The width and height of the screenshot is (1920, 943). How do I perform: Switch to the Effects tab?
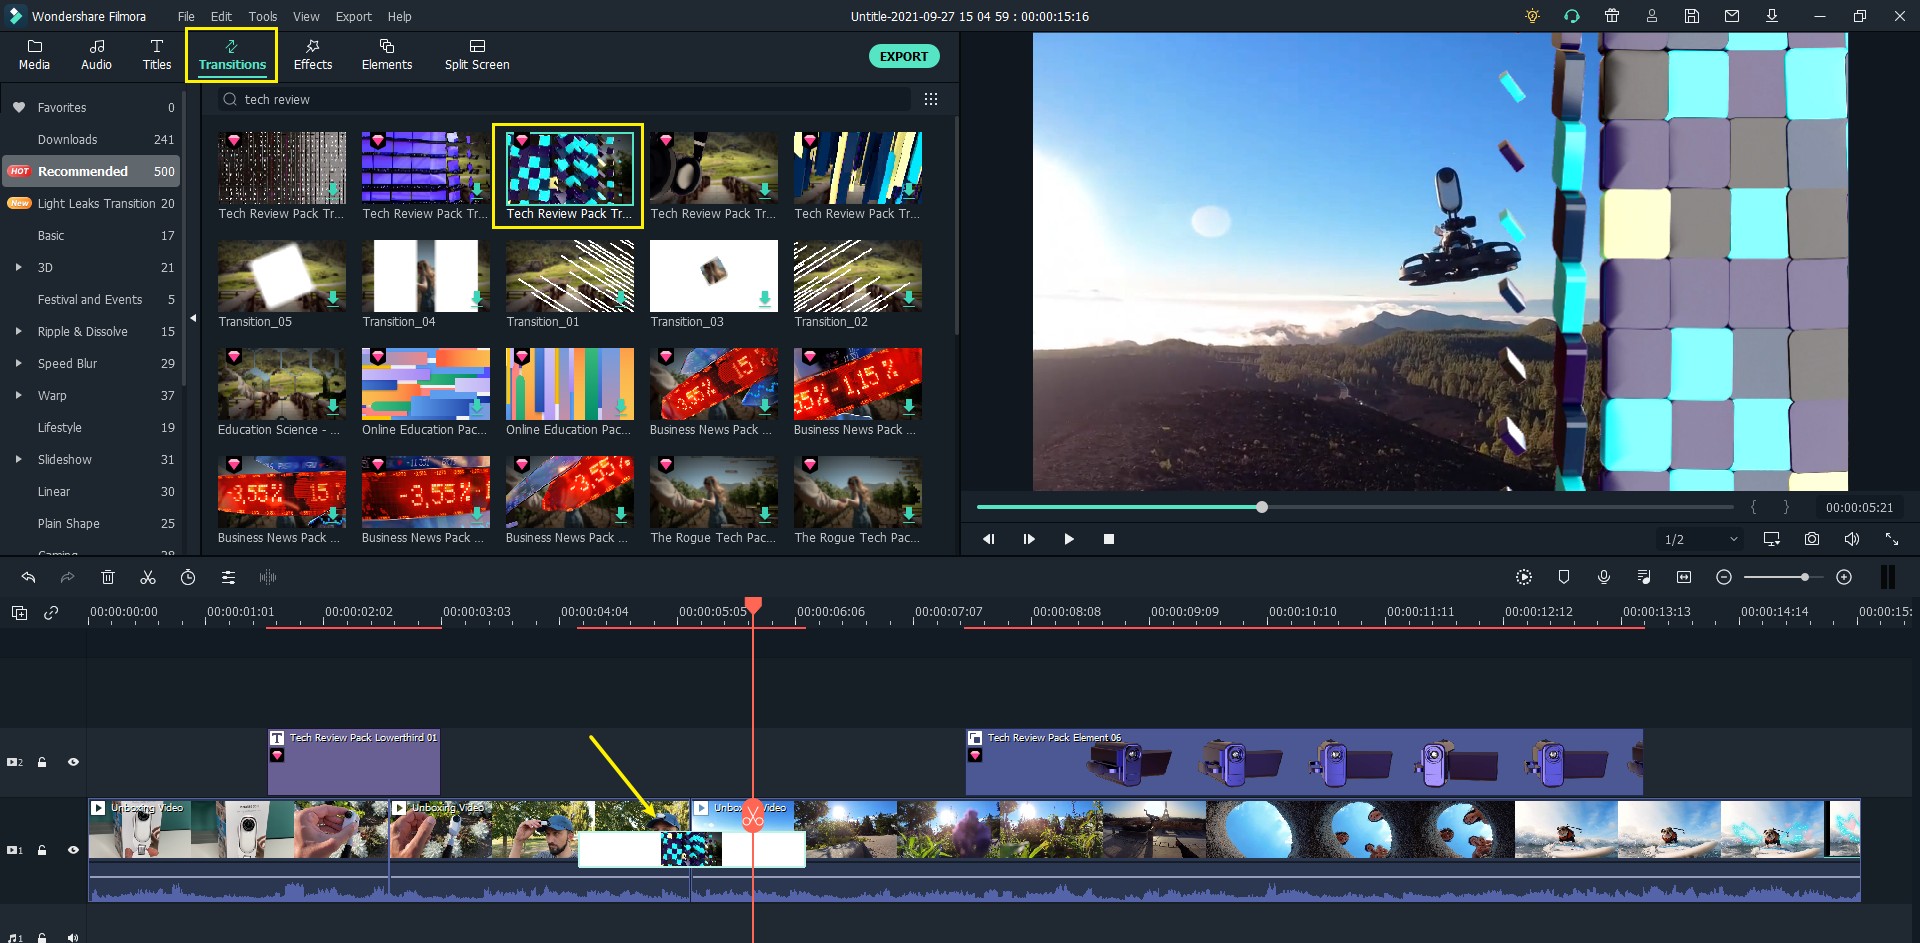(x=313, y=55)
